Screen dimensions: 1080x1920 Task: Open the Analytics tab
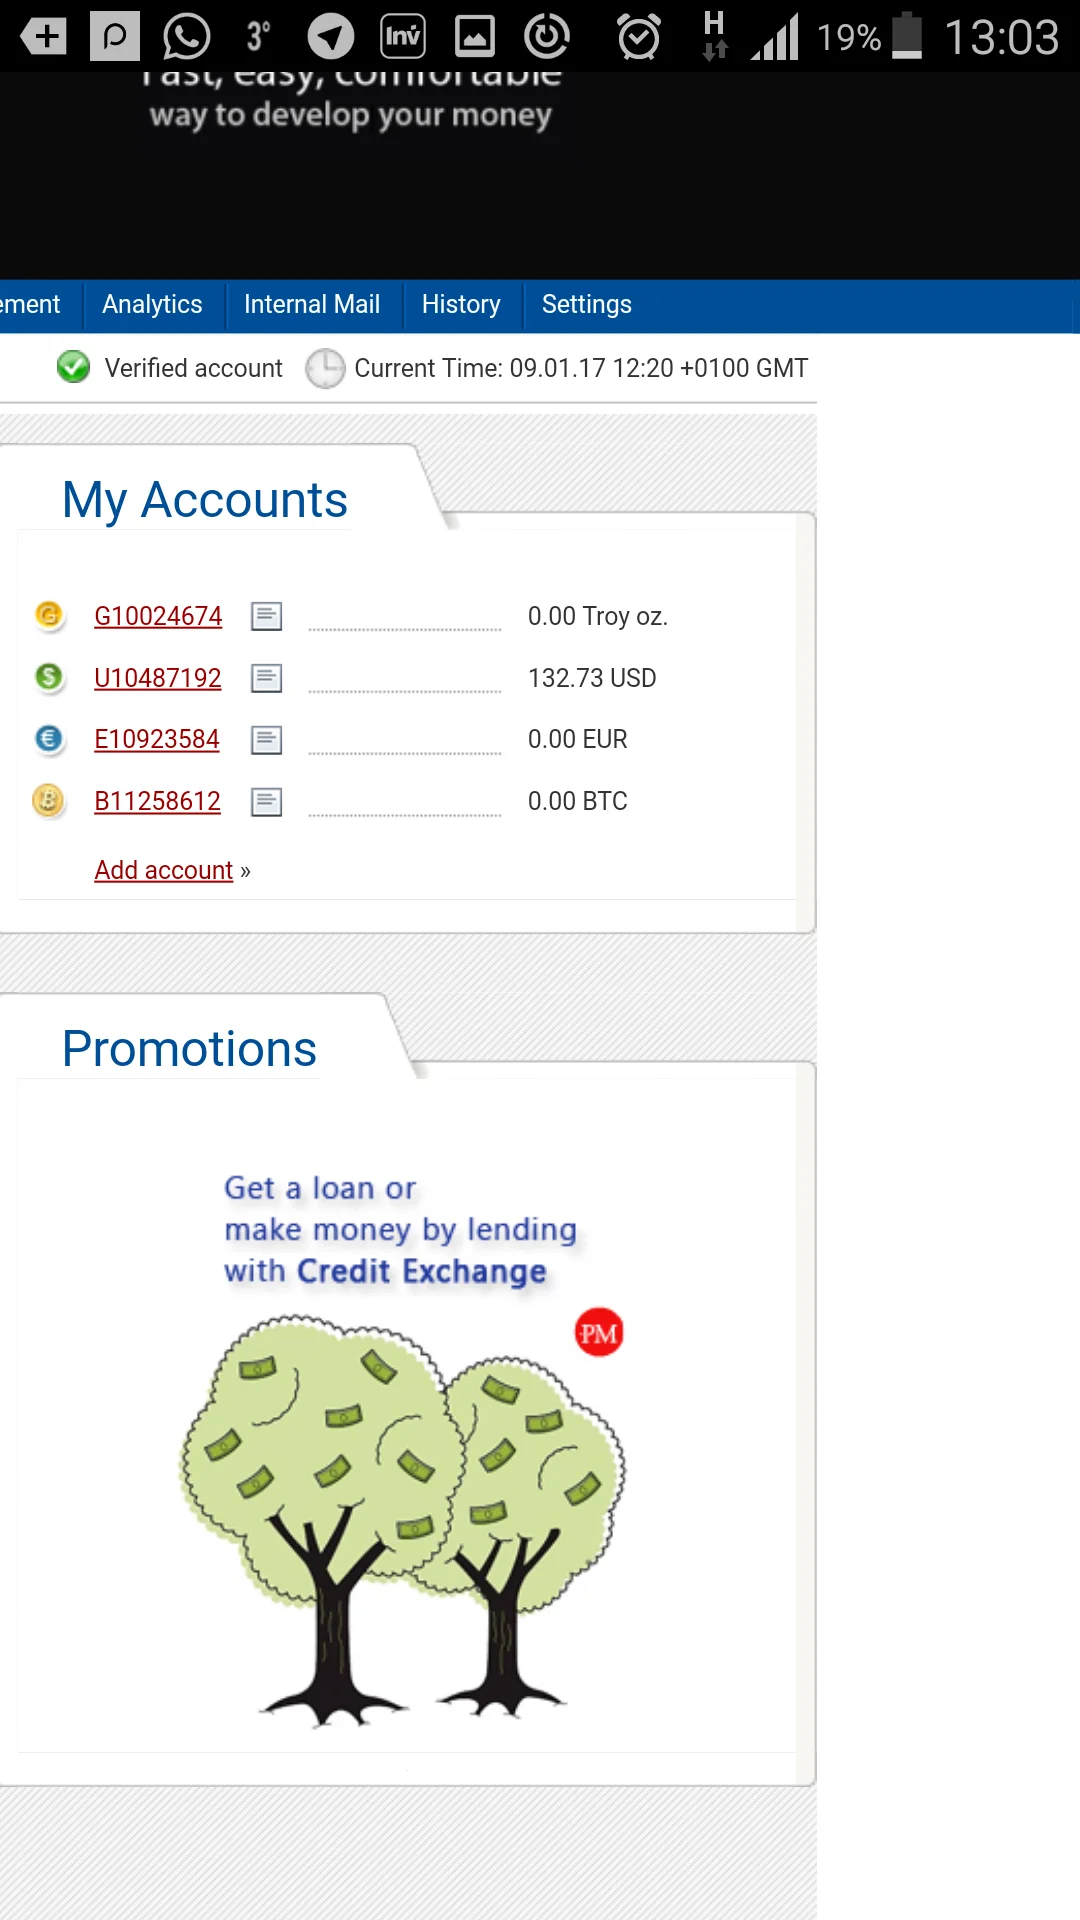(x=152, y=304)
